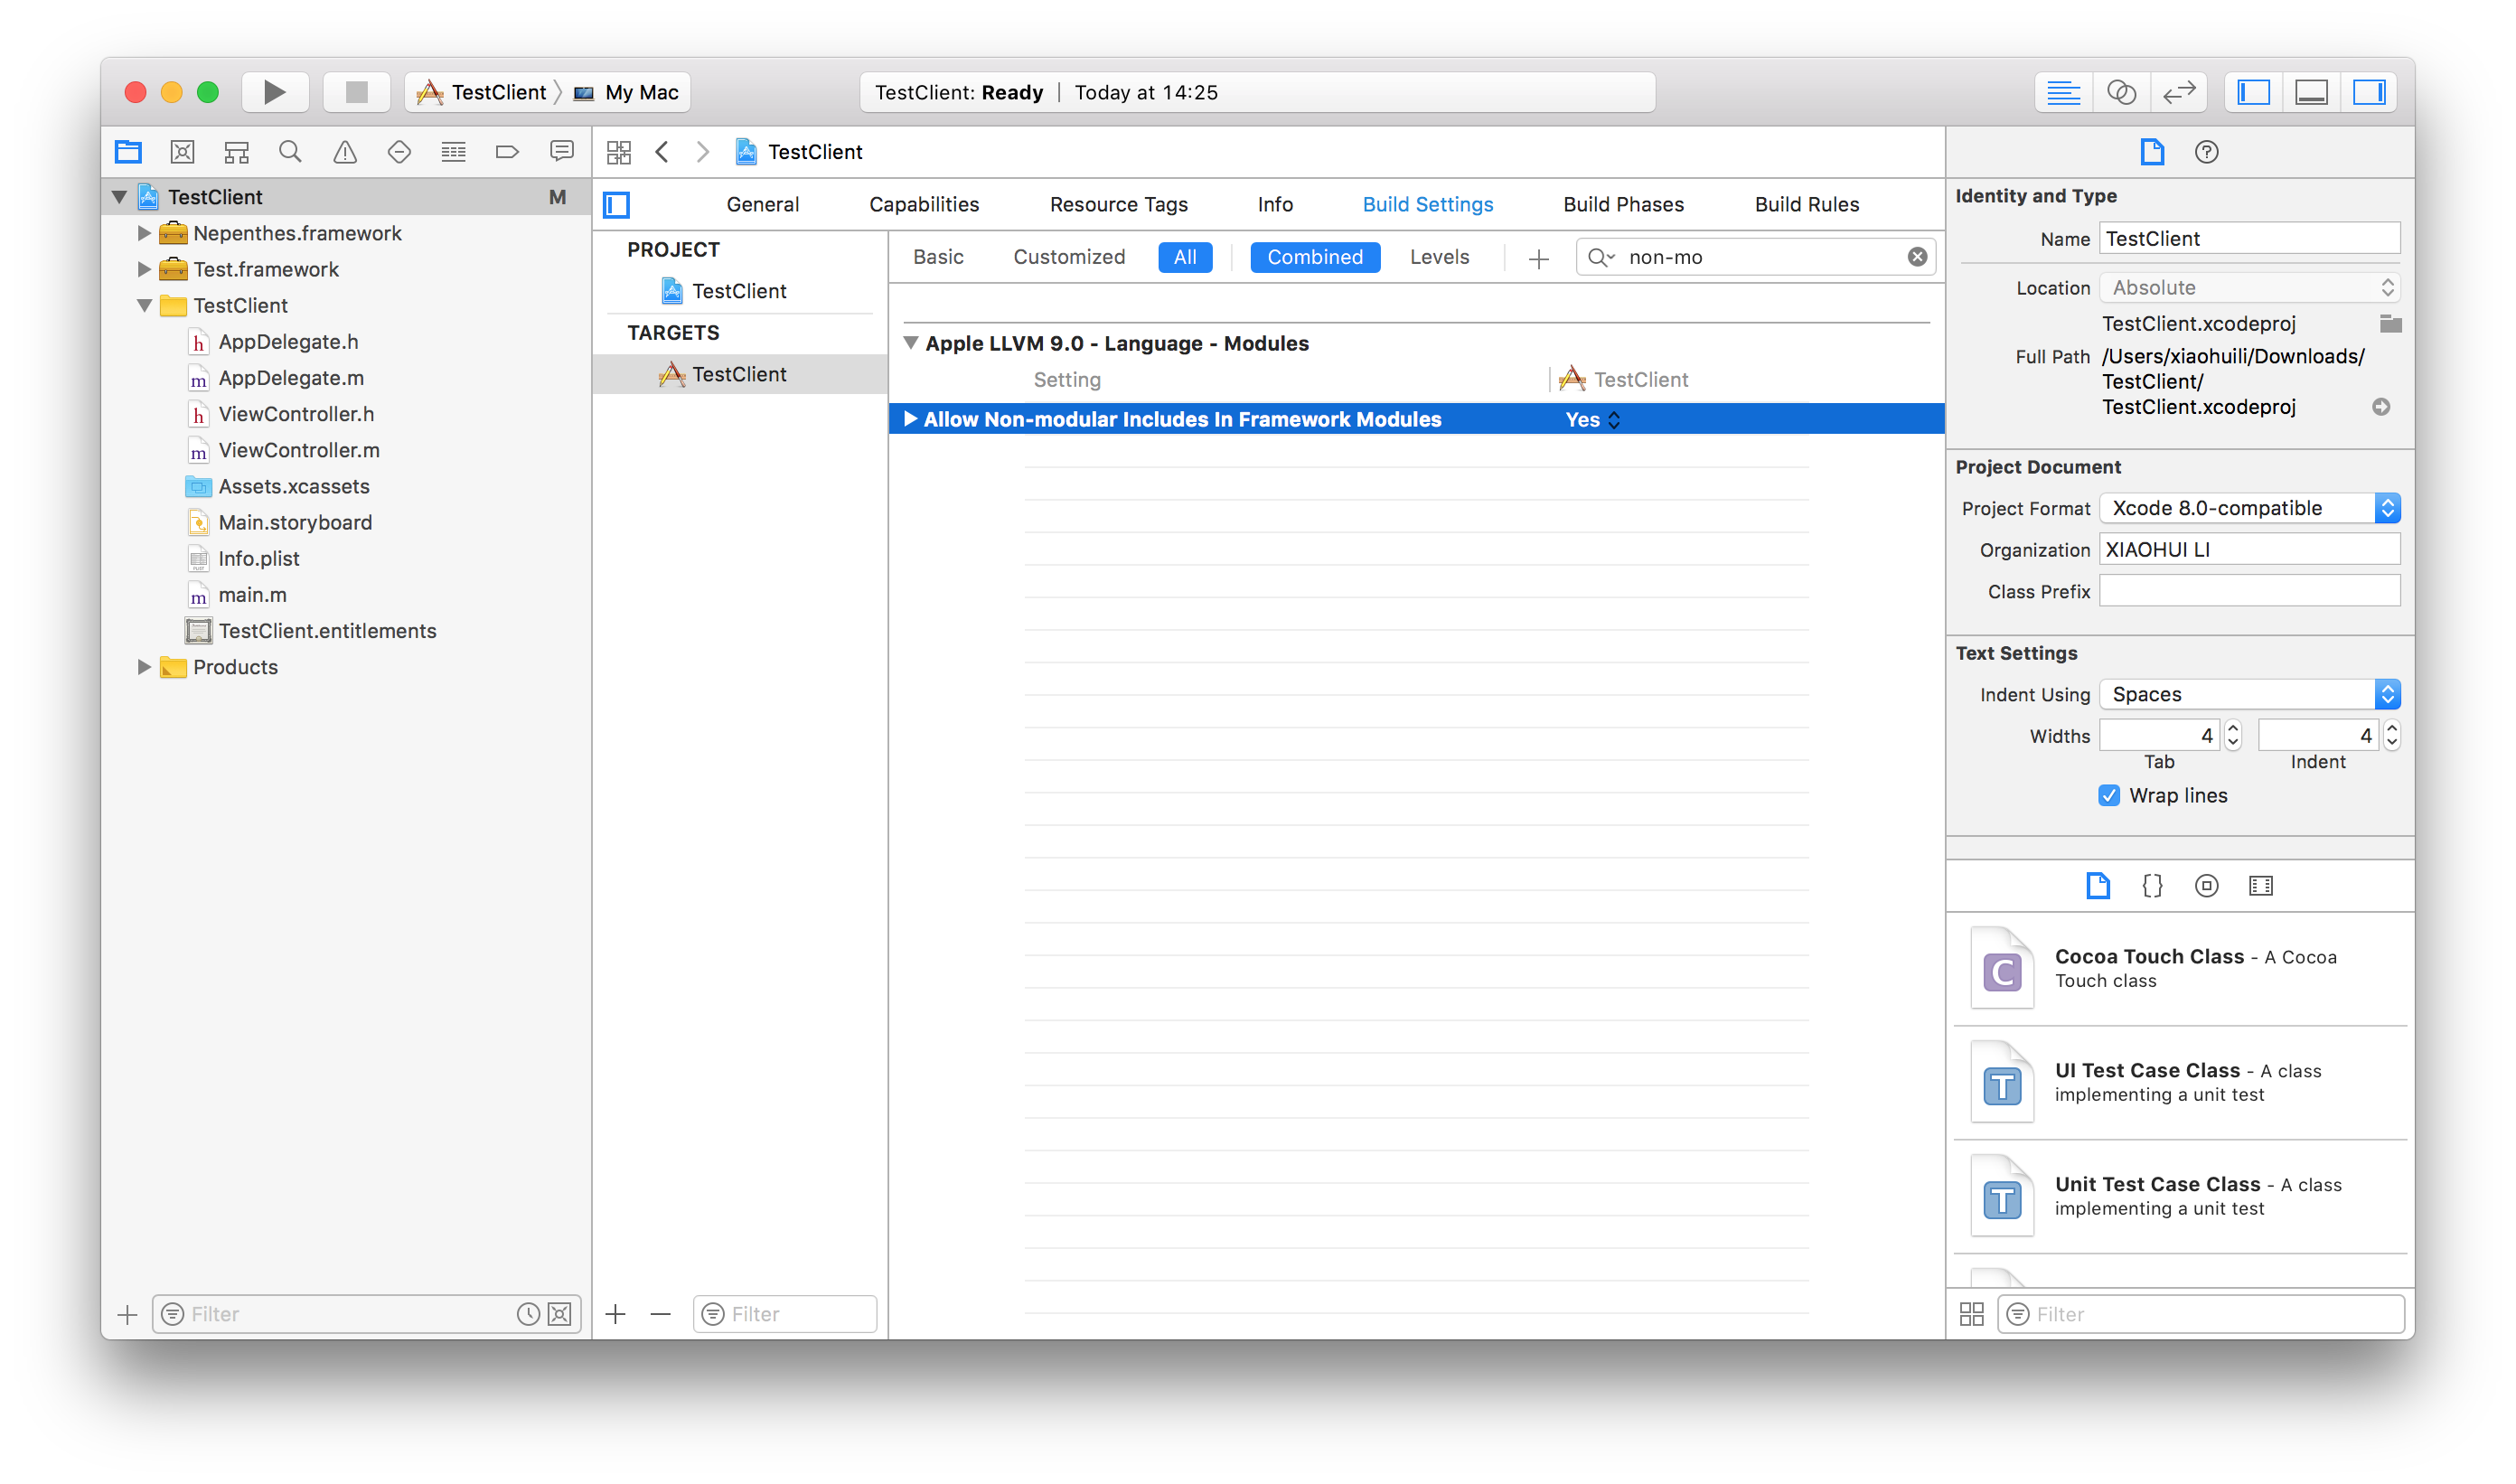Add a build setting with plus

1538,259
